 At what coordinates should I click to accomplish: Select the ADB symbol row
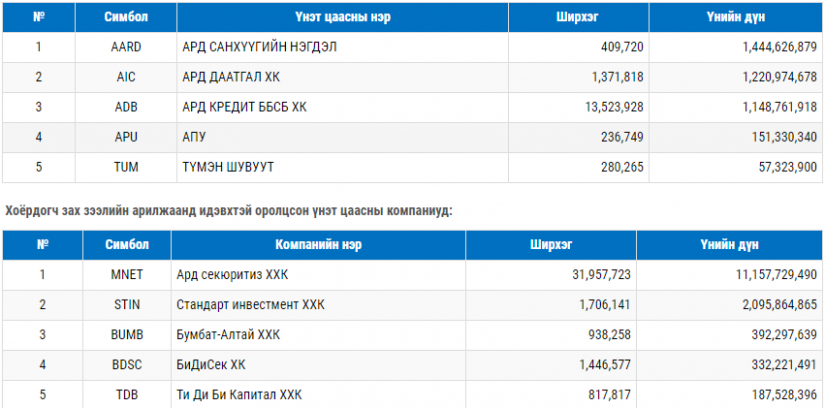click(412, 107)
